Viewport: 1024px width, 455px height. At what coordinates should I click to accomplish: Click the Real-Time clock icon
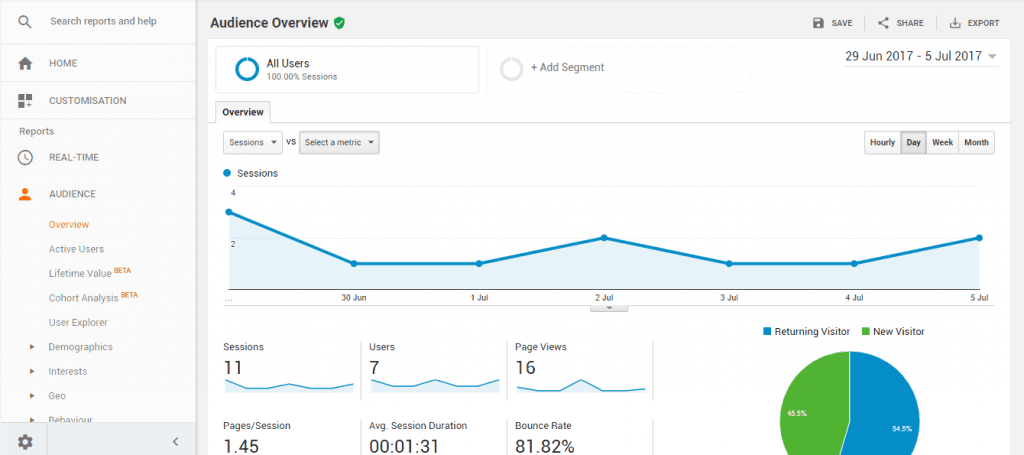point(25,157)
